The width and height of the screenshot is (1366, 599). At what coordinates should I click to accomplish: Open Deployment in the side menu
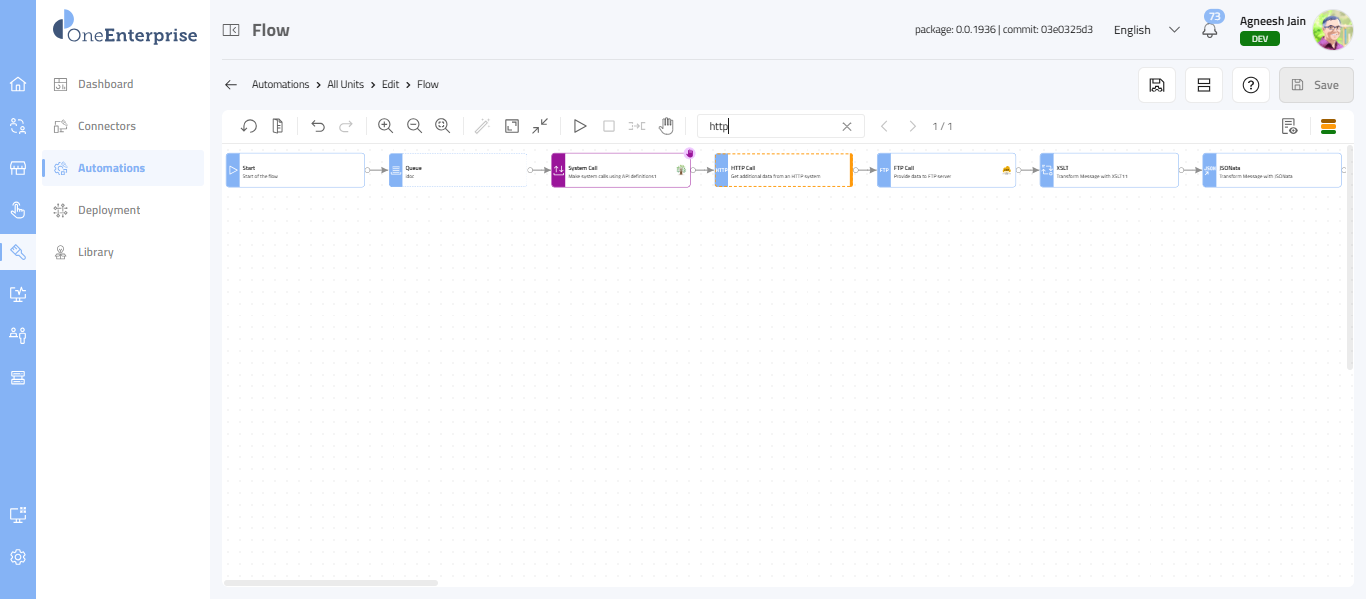[109, 210]
